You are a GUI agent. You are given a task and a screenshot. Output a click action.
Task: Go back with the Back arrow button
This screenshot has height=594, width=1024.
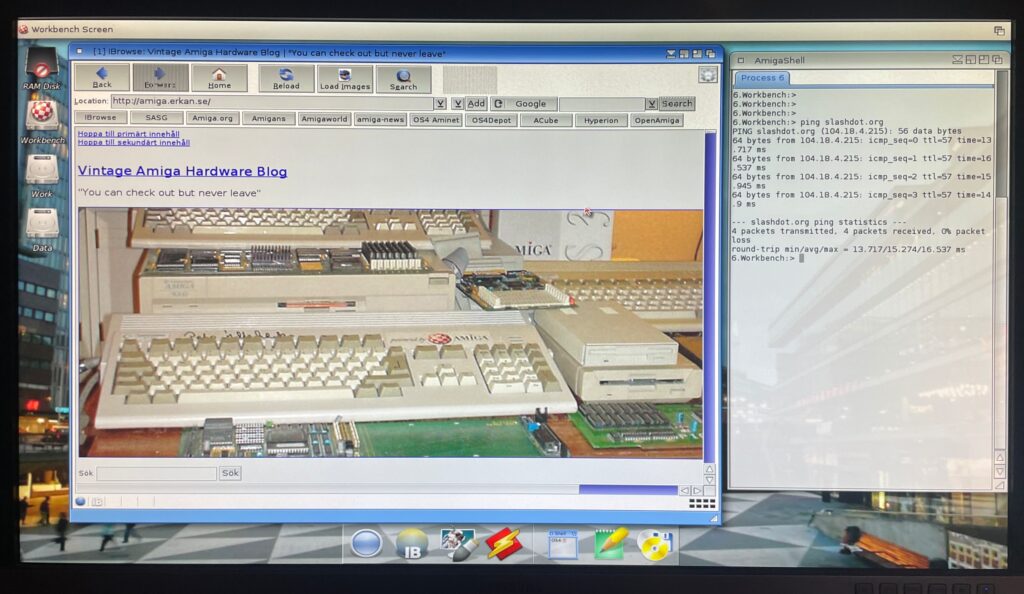(102, 78)
